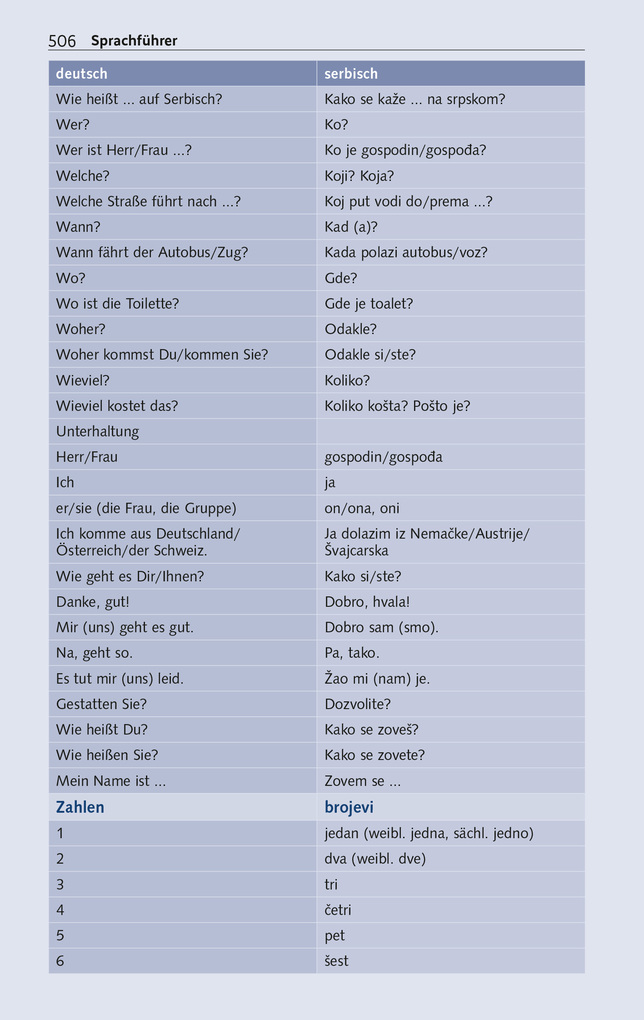Viewport: 644px width, 1020px height.
Task: Click the page number 506
Action: click(62, 41)
